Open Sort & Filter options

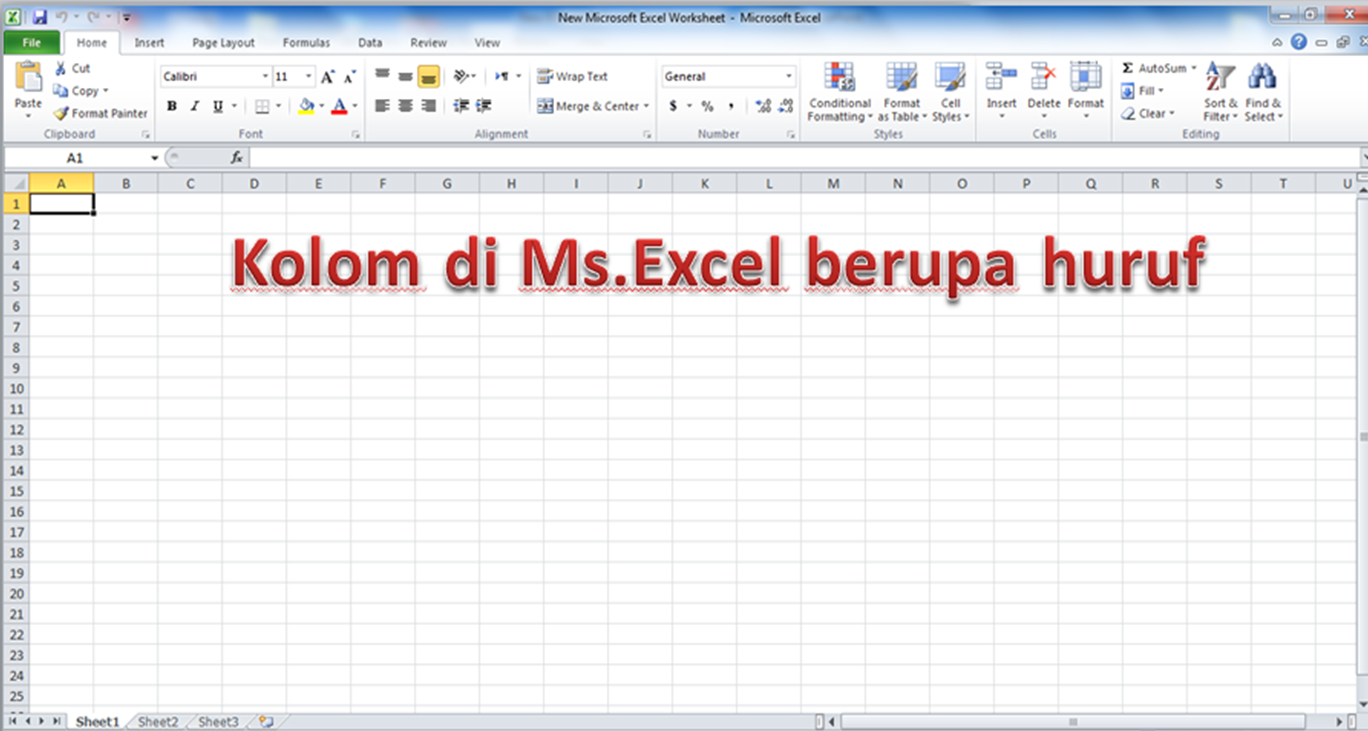tap(1220, 92)
